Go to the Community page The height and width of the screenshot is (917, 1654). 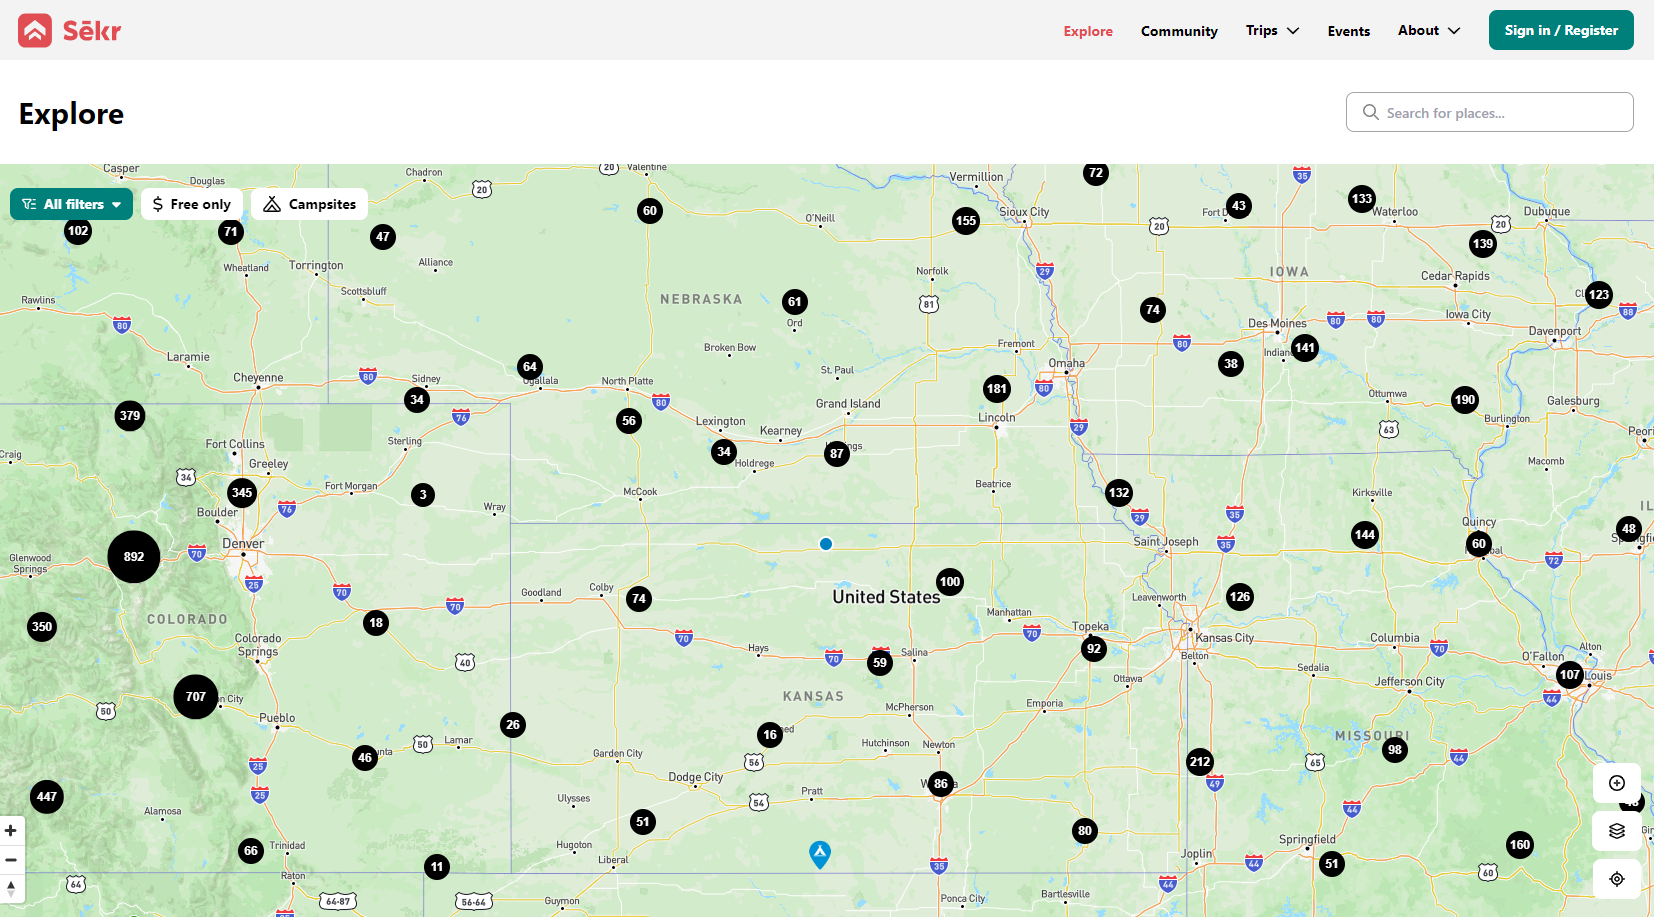point(1179,31)
